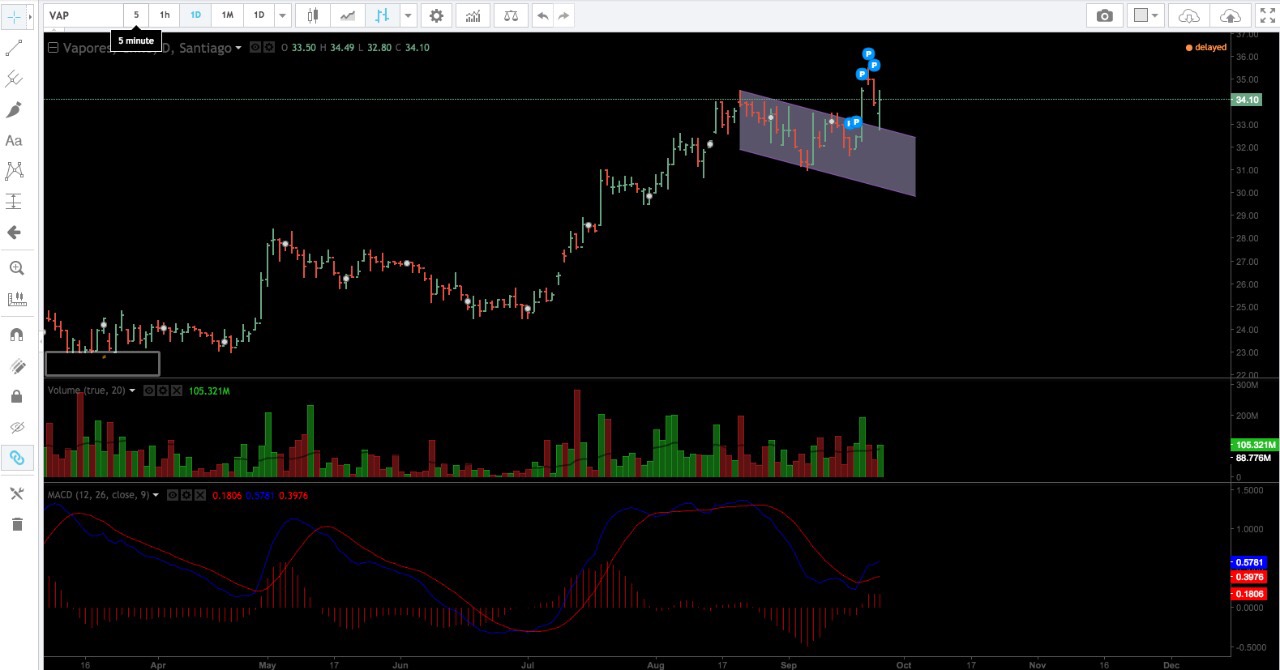Open the Santiago symbol title dropdown
Image resolution: width=1280 pixels, height=670 pixels.
(x=238, y=48)
